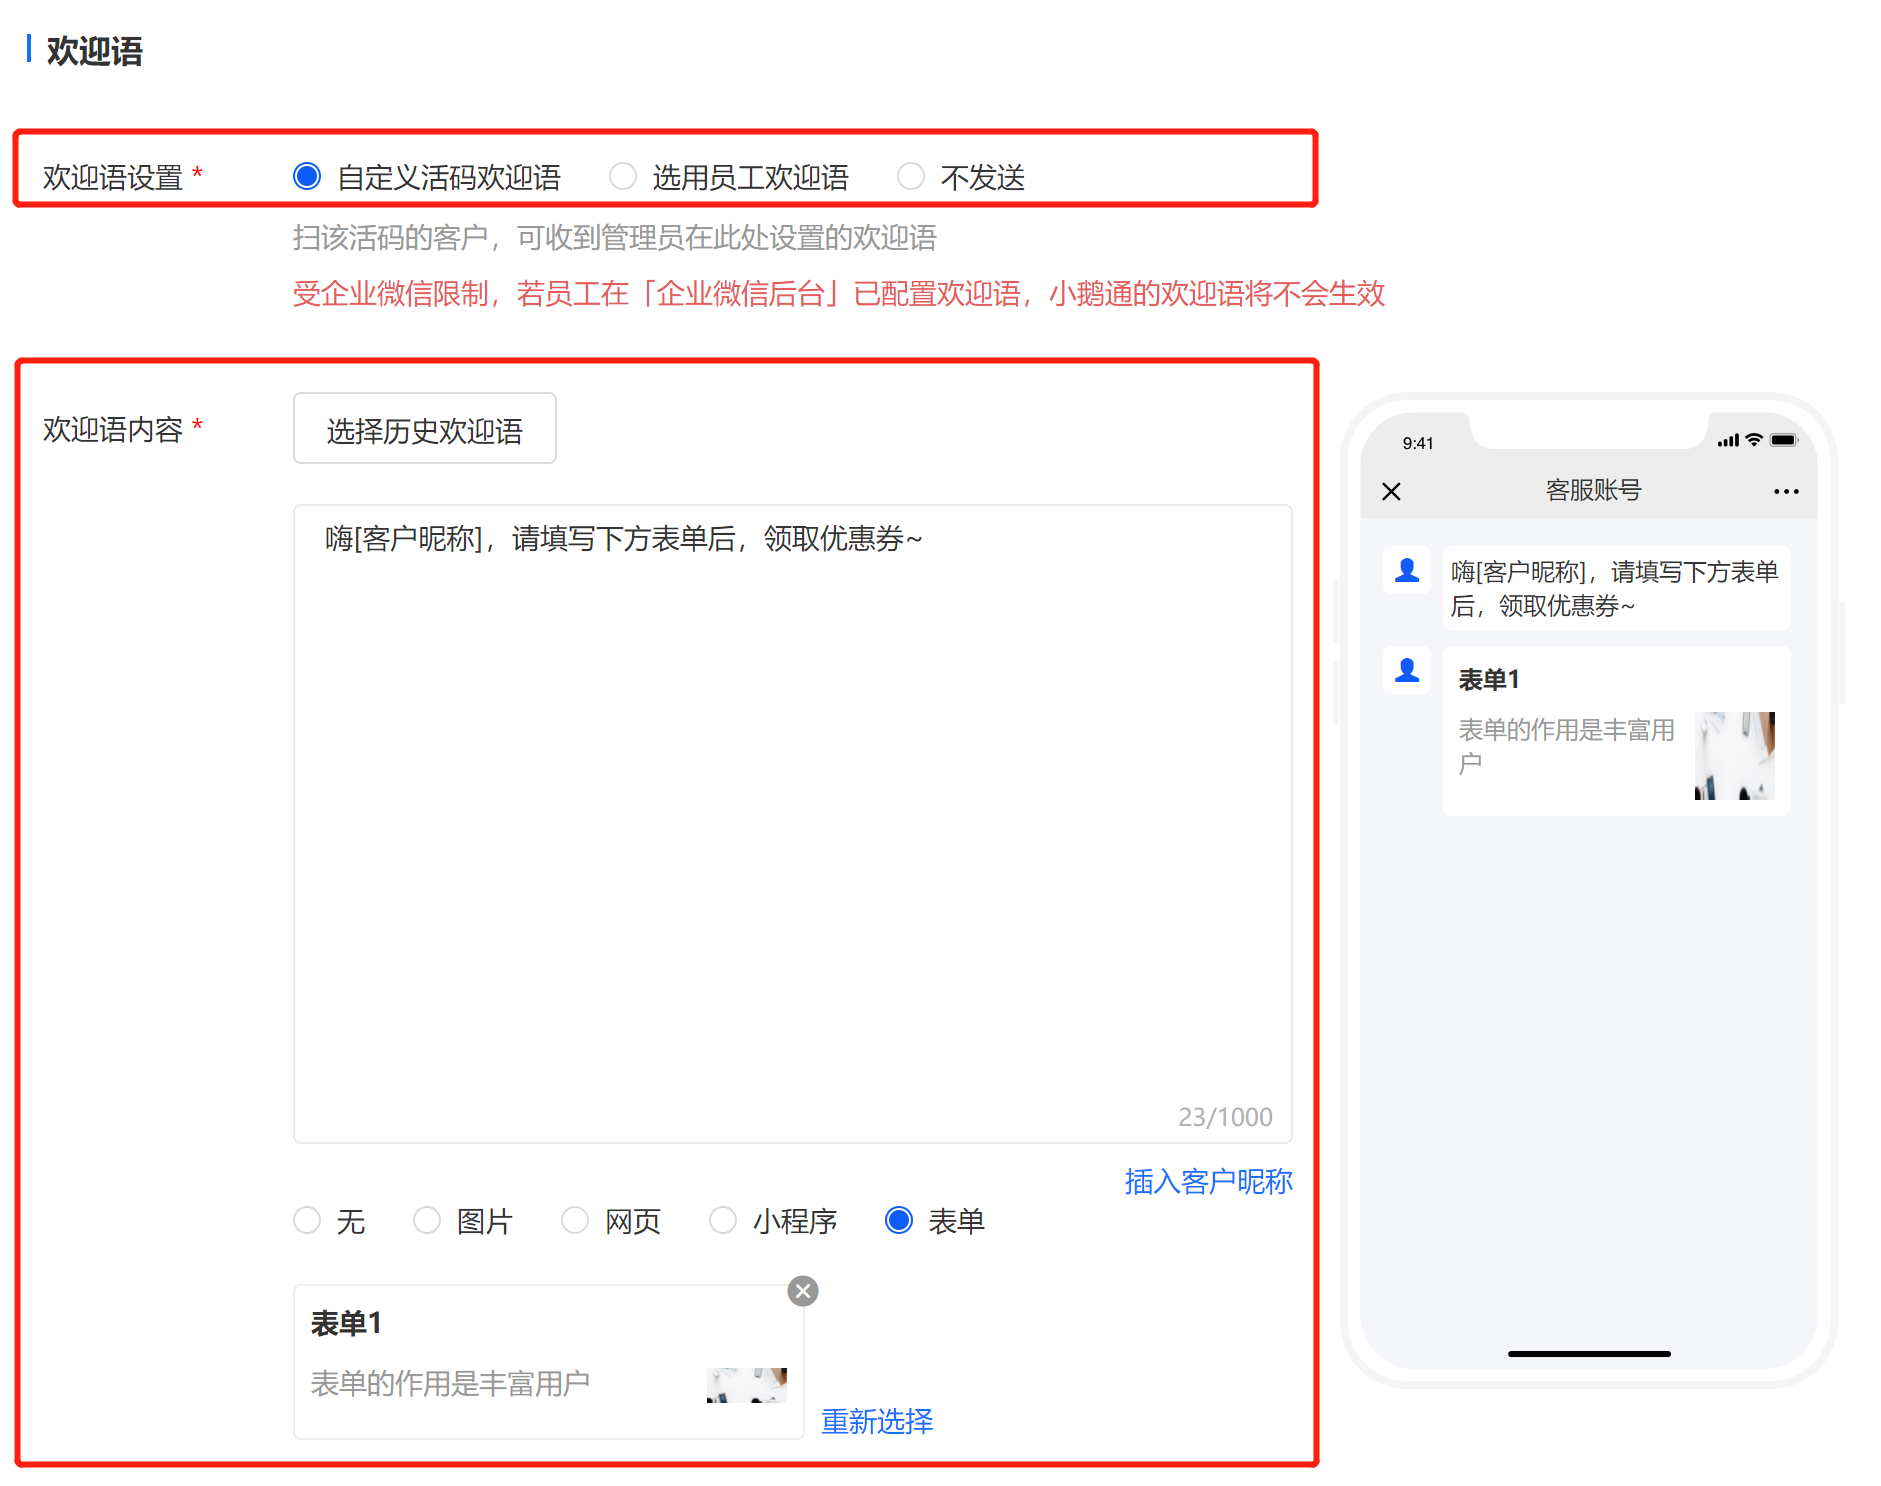This screenshot has height=1486, width=1881.
Task: Click the 欢迎语内容 field label
Action: click(113, 430)
